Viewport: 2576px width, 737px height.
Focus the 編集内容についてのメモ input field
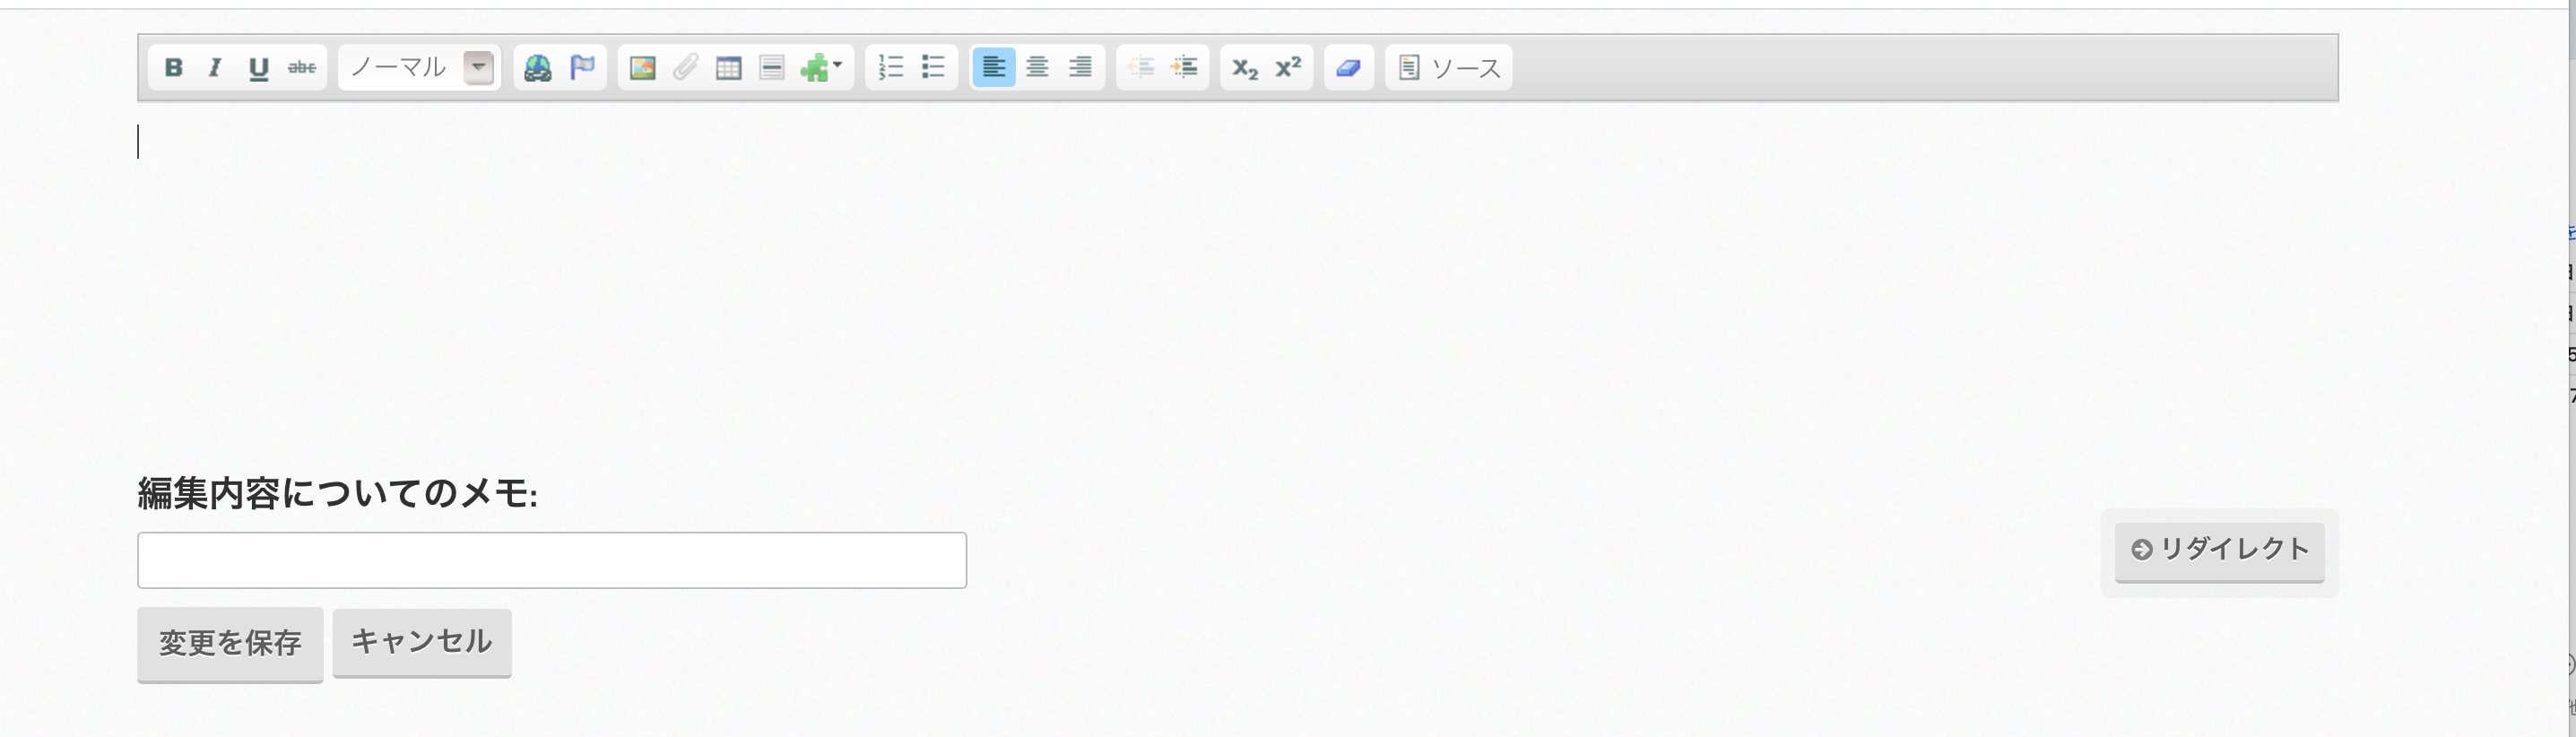click(x=552, y=560)
